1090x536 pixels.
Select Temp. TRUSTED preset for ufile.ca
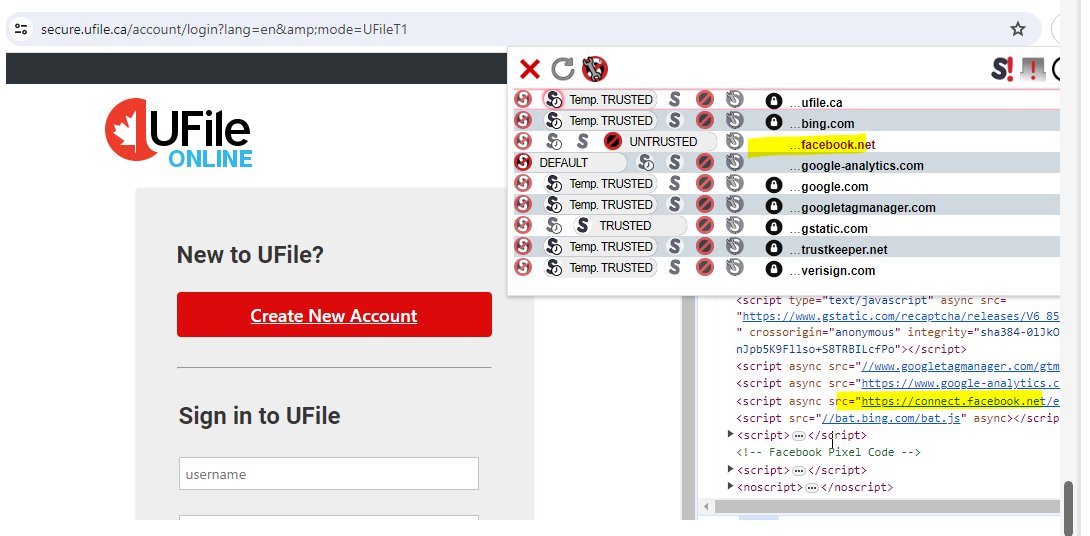[599, 99]
